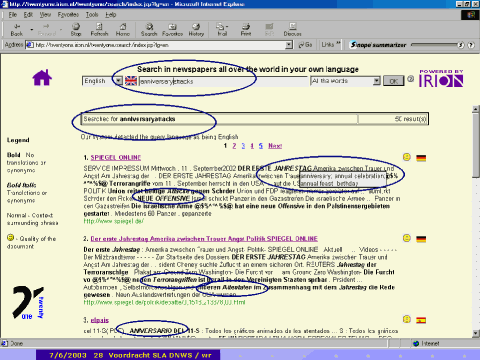Open the View menu
Image resolution: width=480 pixels, height=360 pixels.
click(x=45, y=15)
